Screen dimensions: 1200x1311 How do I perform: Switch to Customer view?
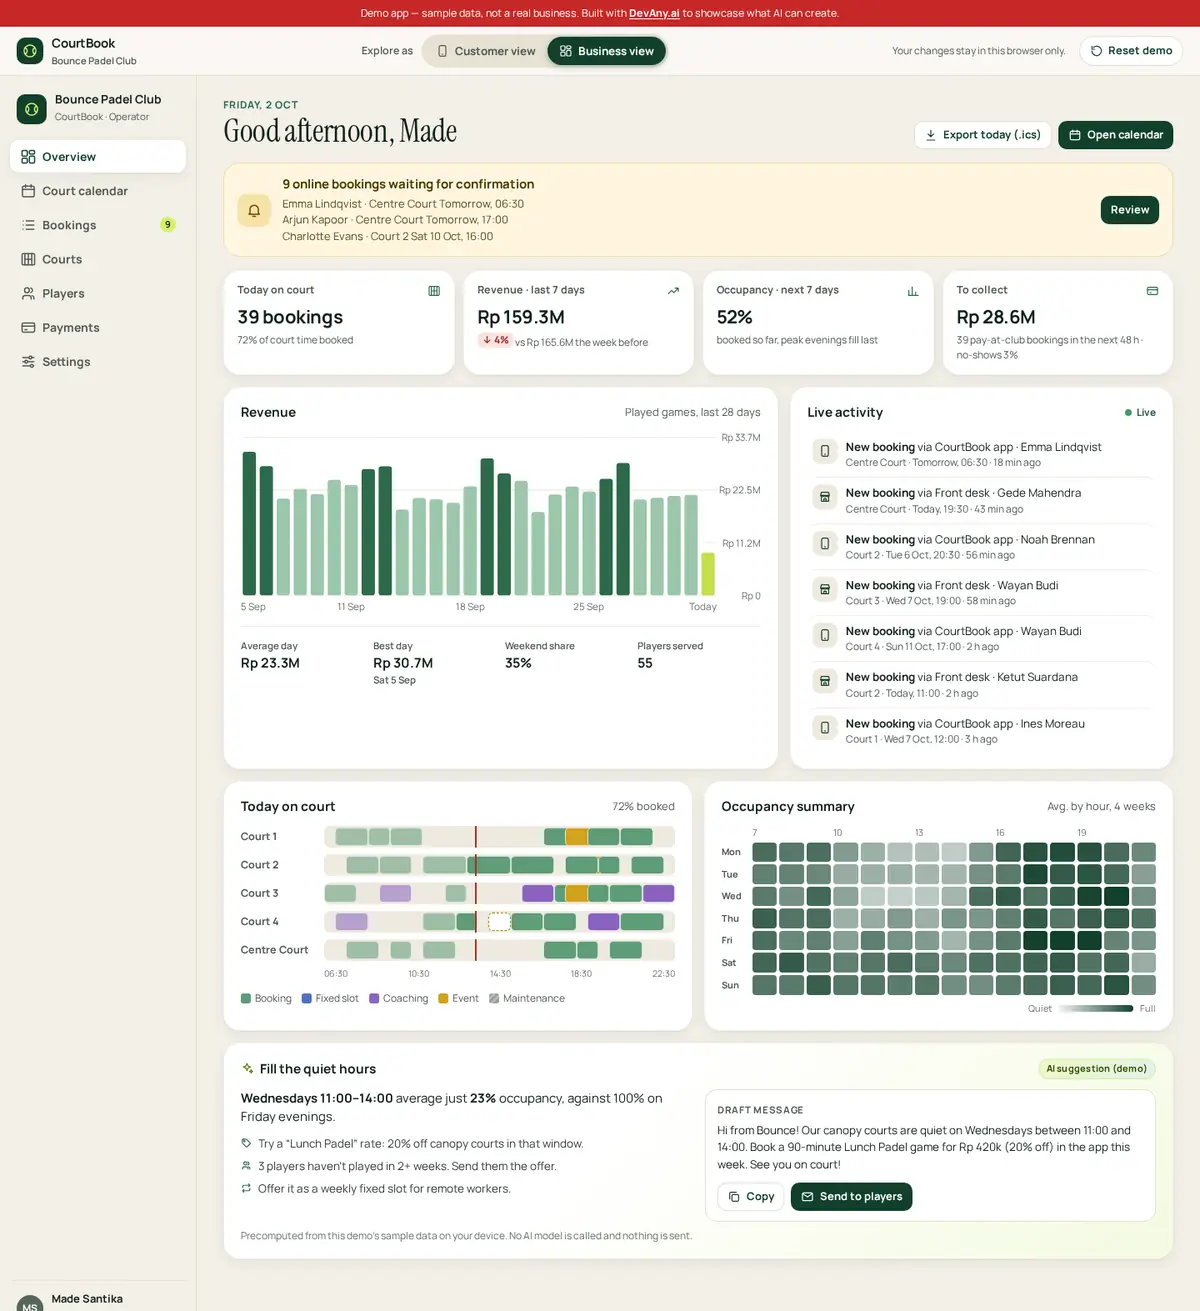click(486, 51)
